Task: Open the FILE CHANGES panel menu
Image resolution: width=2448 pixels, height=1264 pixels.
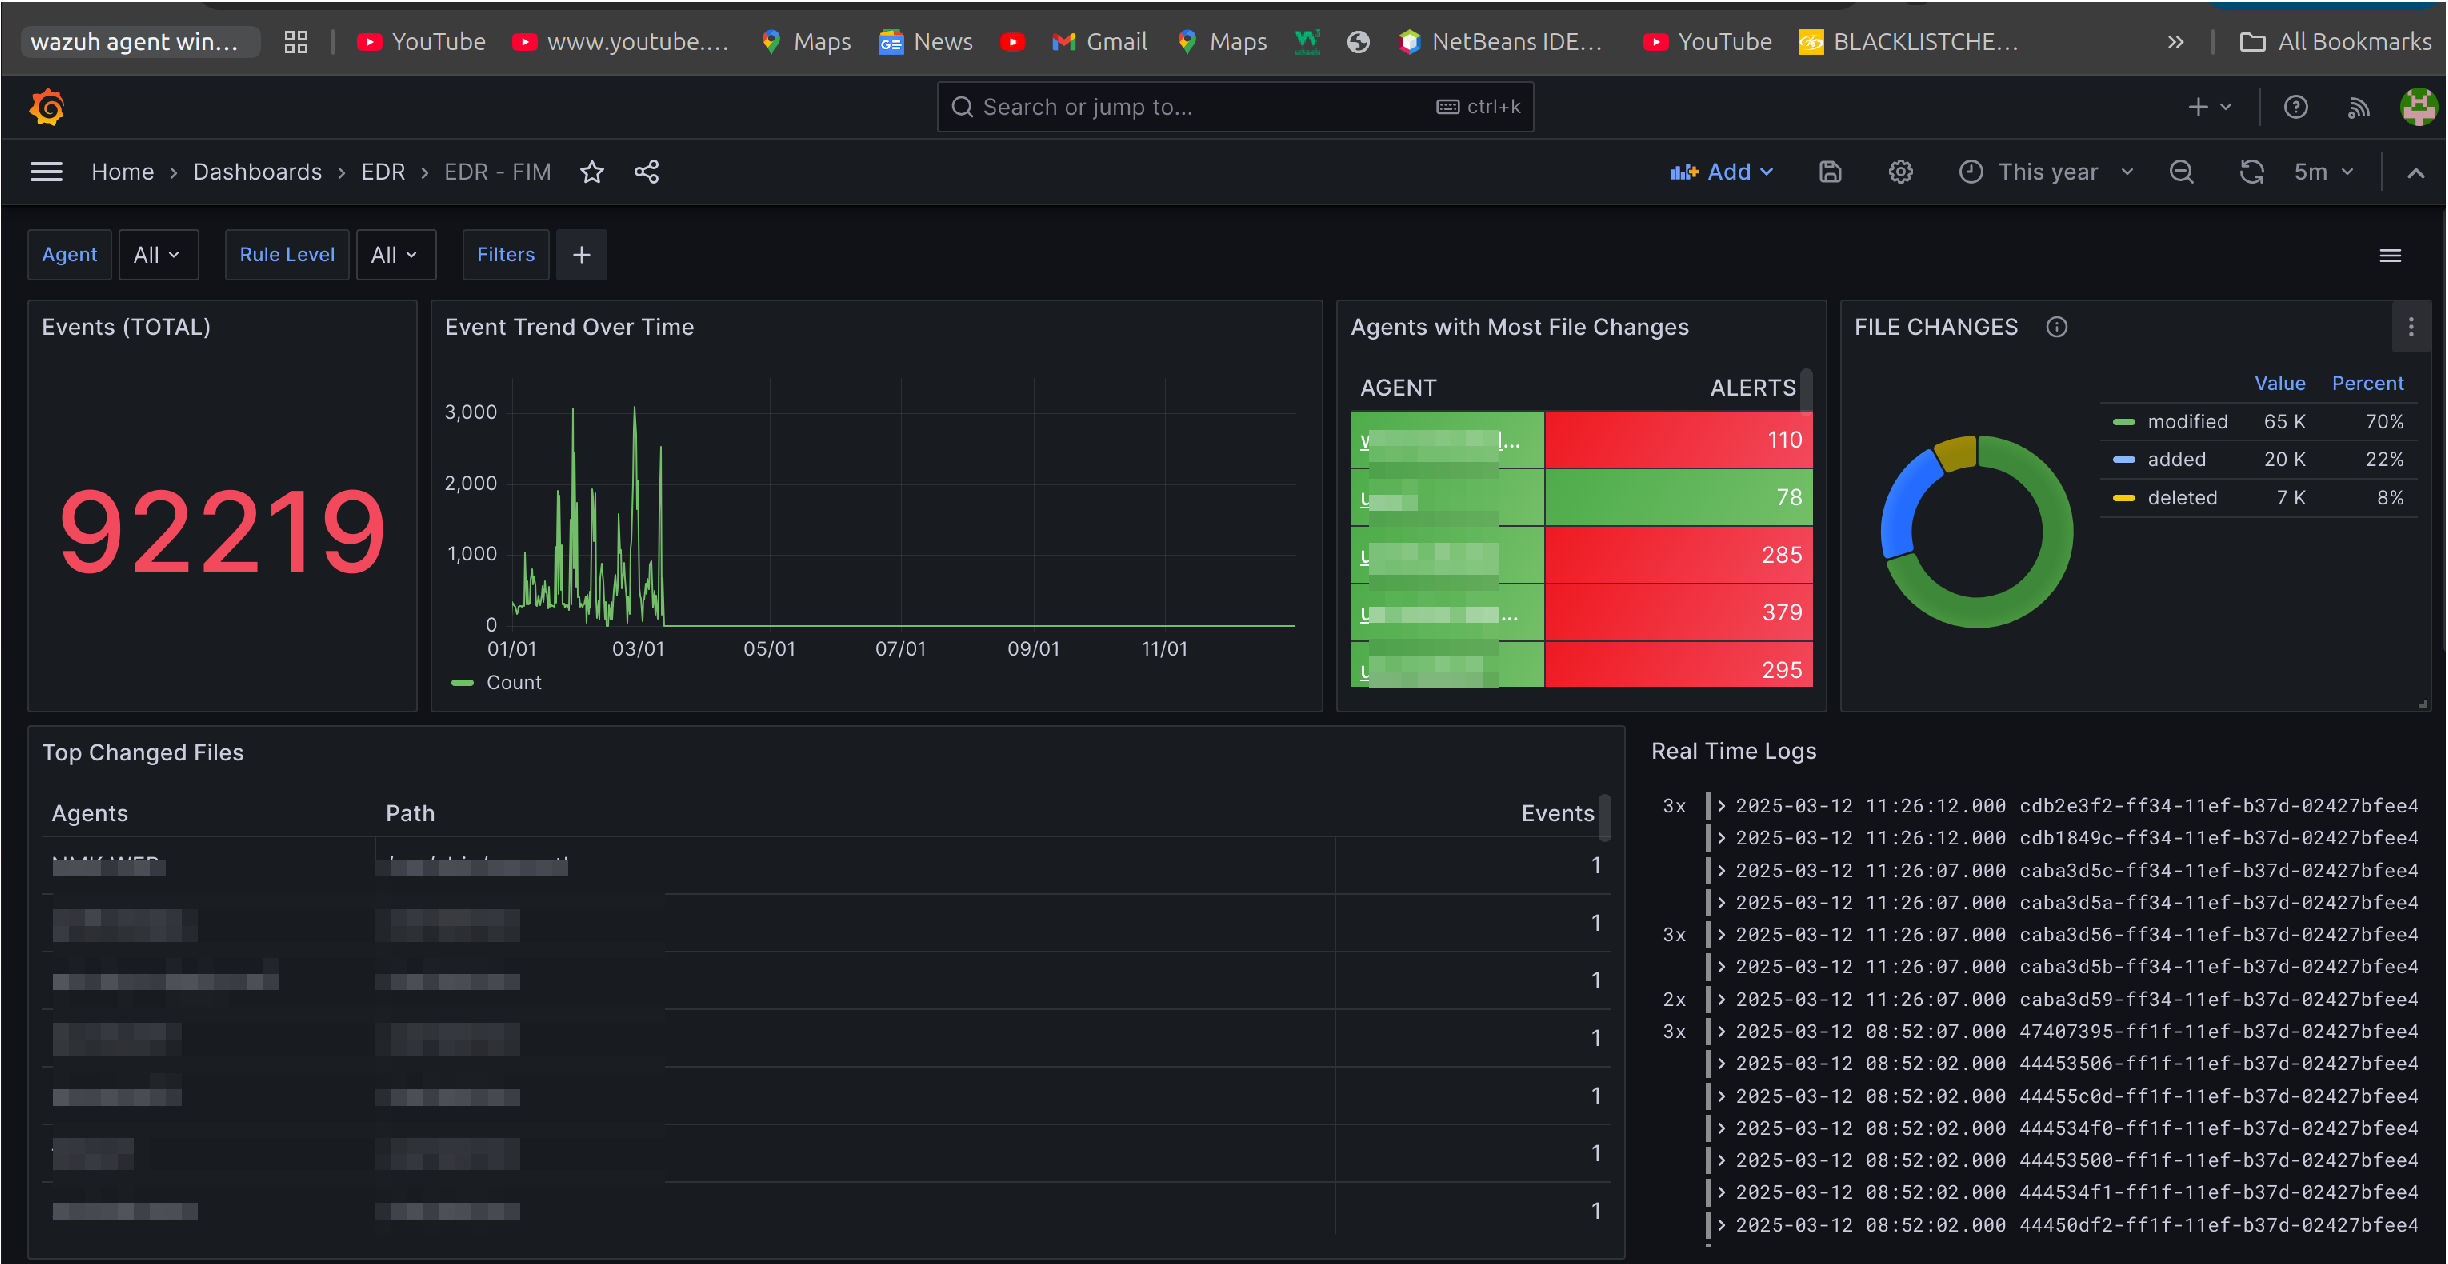Action: point(2410,327)
